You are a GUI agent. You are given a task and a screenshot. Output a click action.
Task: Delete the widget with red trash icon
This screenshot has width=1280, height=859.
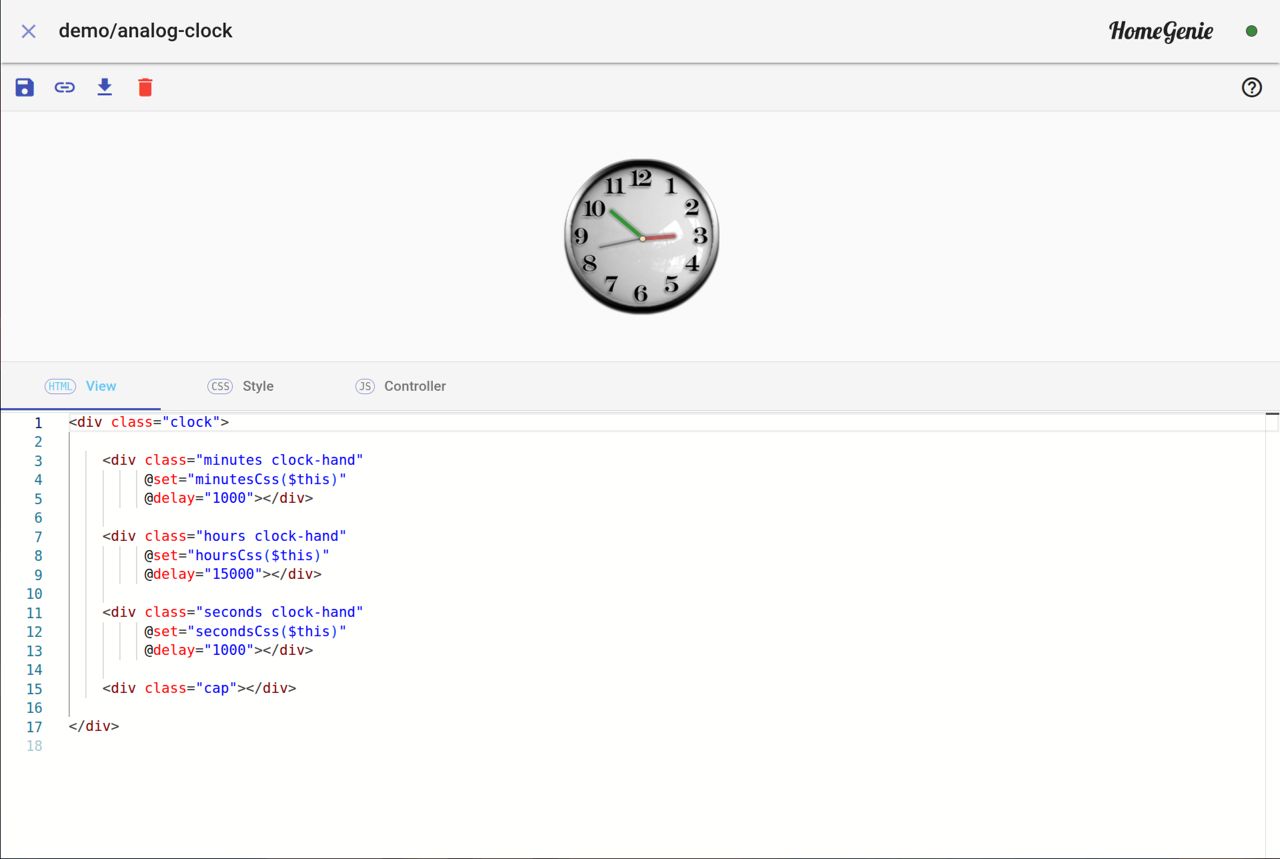pos(145,88)
